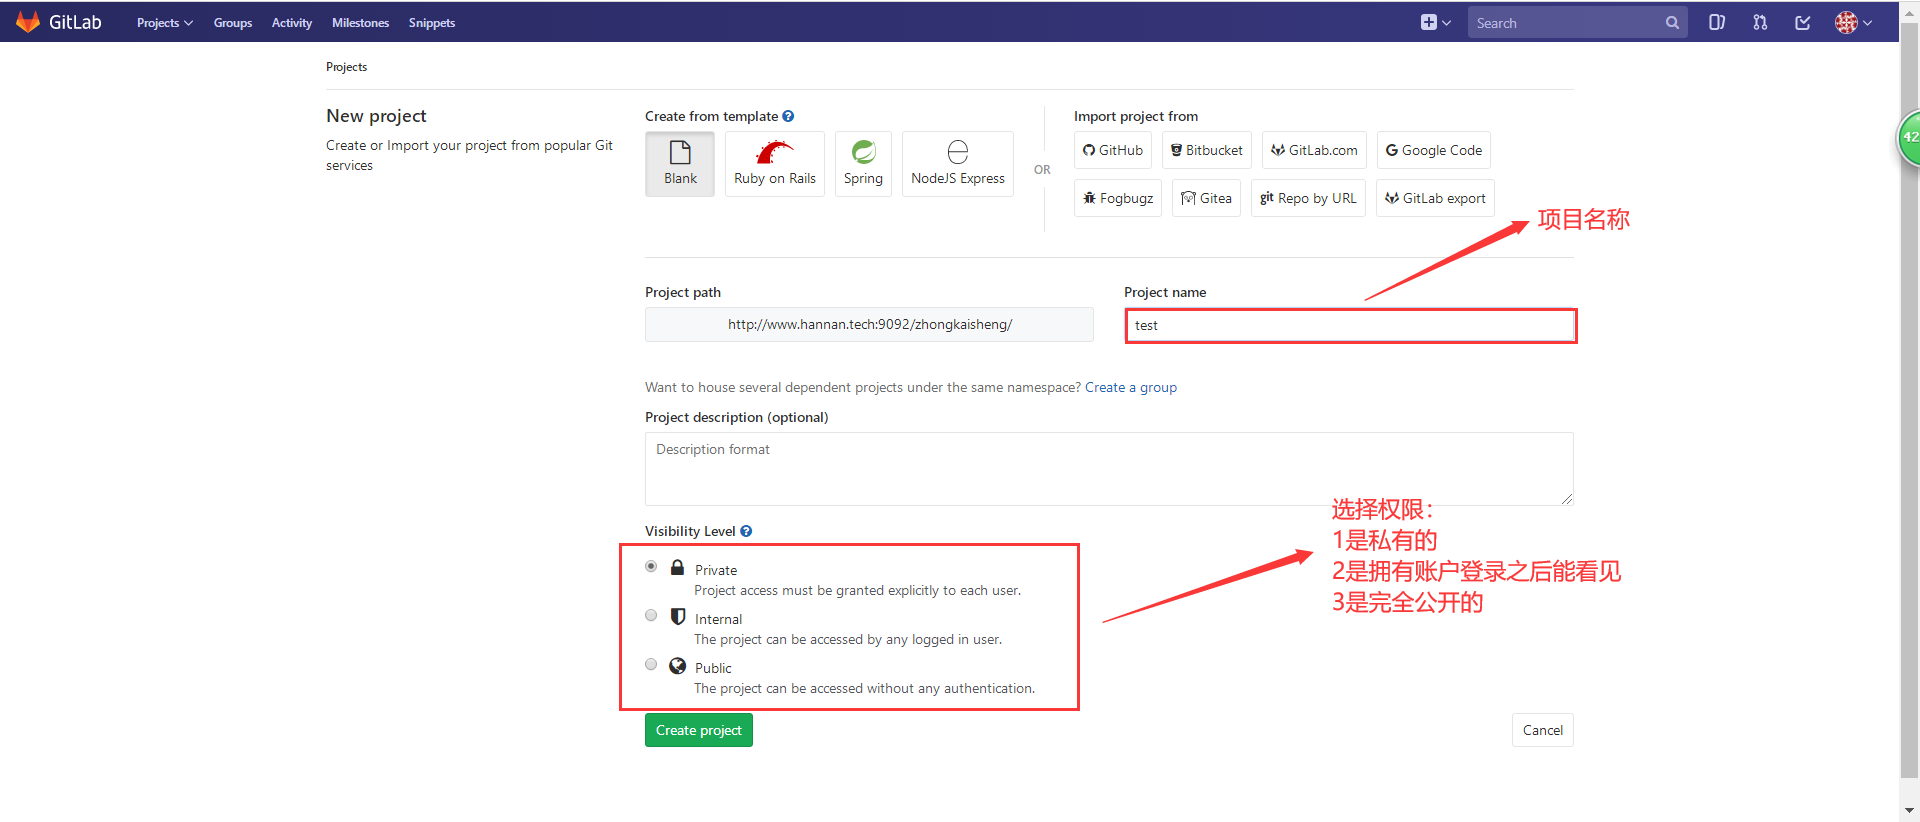Screen dimensions: 1920x822
Task: Import project from GitHub
Action: click(x=1113, y=150)
